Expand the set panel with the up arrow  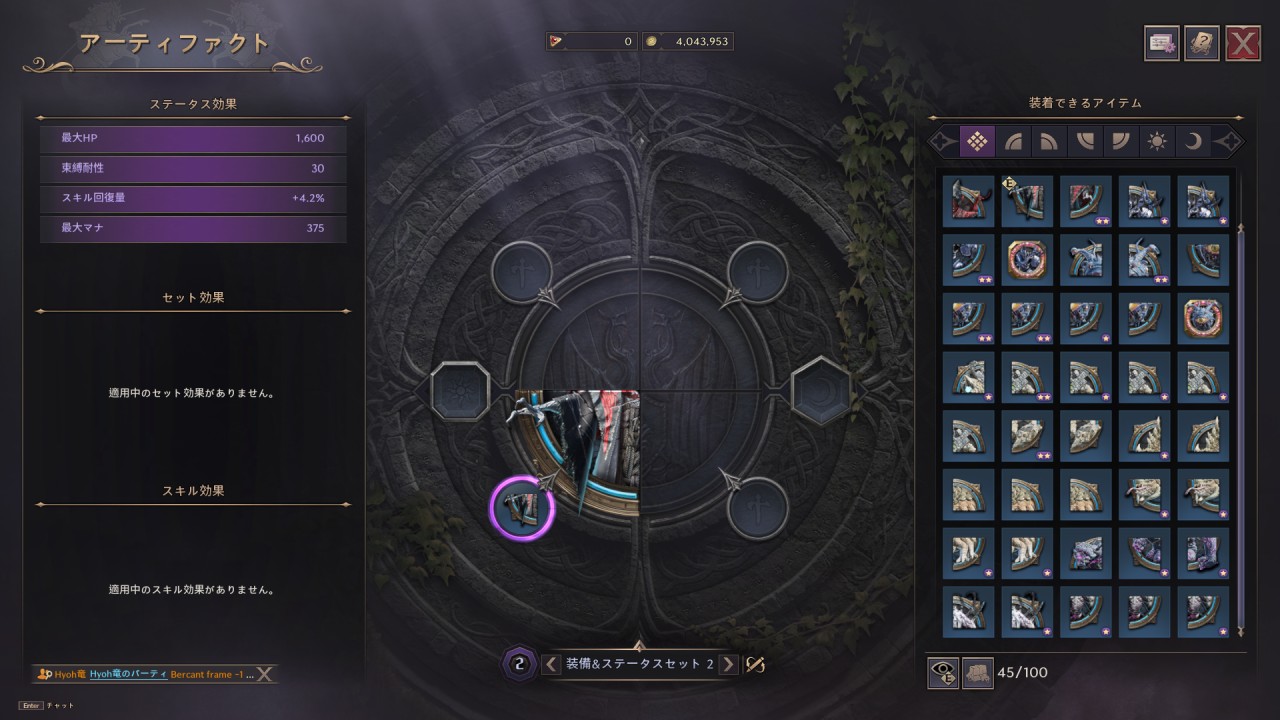tap(640, 645)
